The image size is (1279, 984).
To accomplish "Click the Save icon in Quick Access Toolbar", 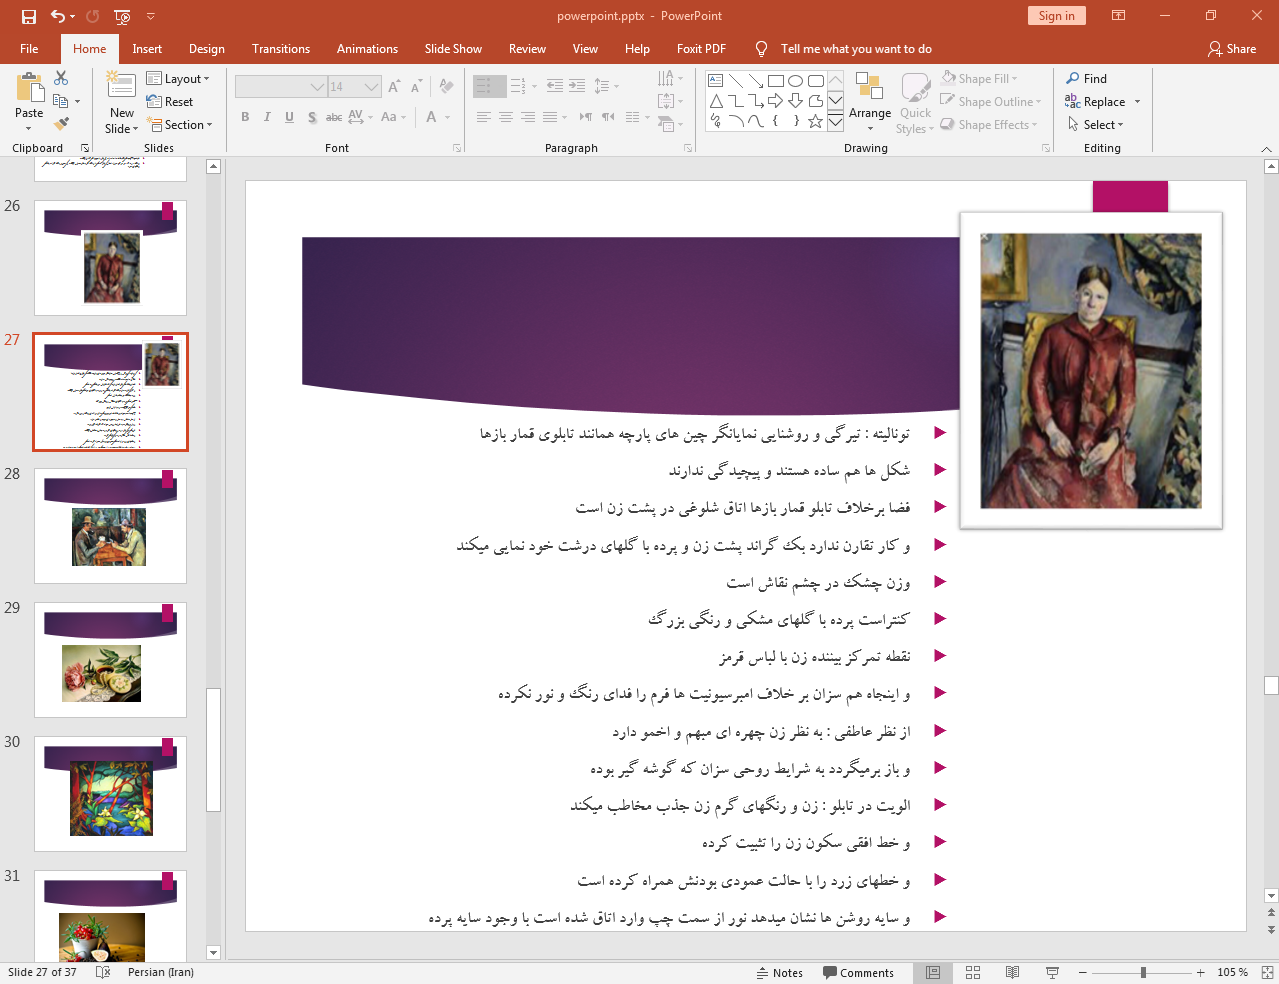I will (x=28, y=16).
